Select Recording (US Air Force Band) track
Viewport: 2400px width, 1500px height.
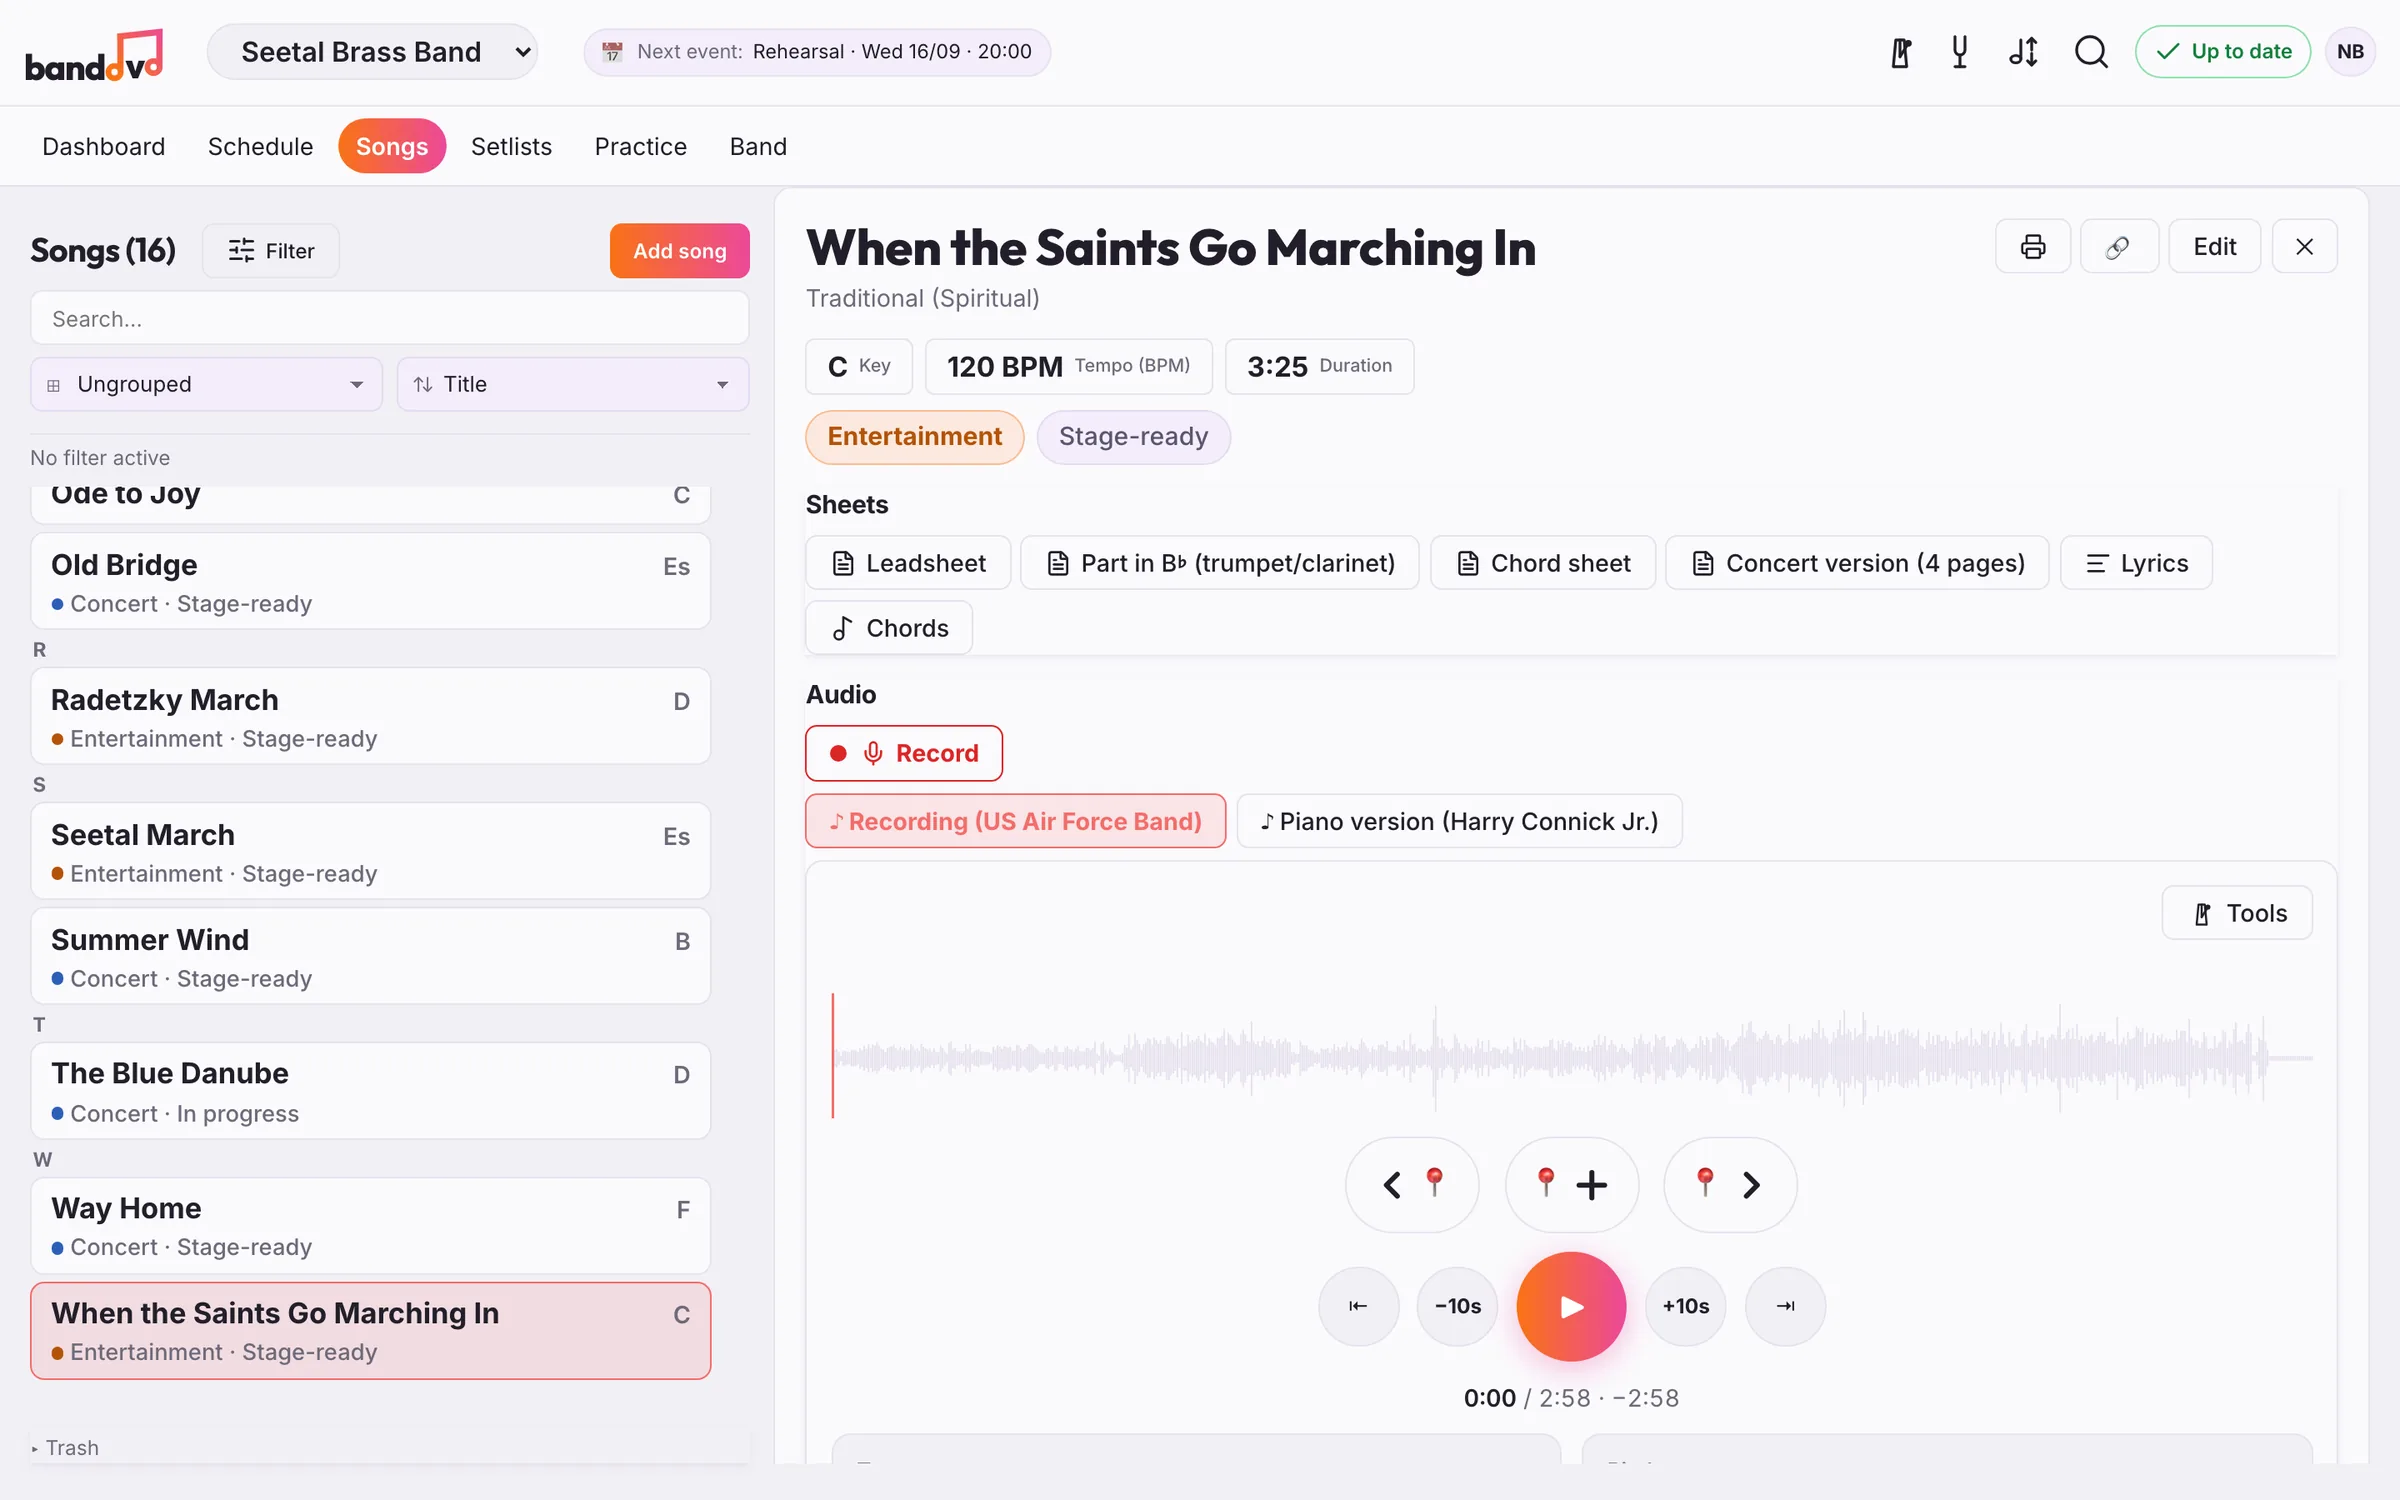point(1015,821)
